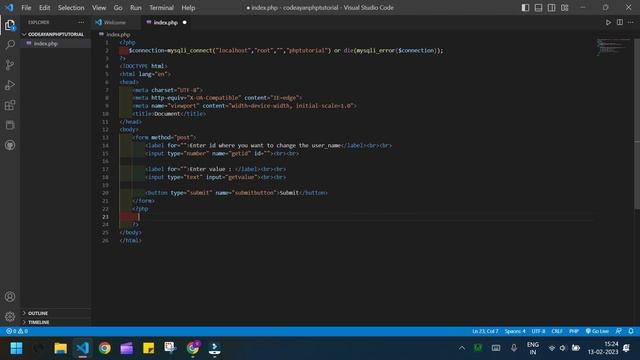The width and height of the screenshot is (640, 360).
Task: Click the VS Code logo in title bar
Action: click(x=9, y=8)
